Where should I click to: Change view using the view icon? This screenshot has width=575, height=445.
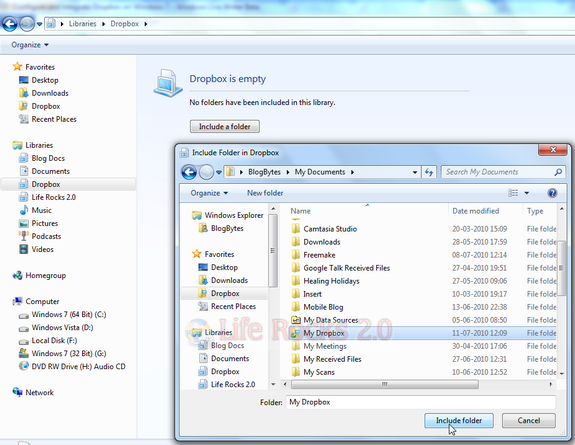click(513, 193)
